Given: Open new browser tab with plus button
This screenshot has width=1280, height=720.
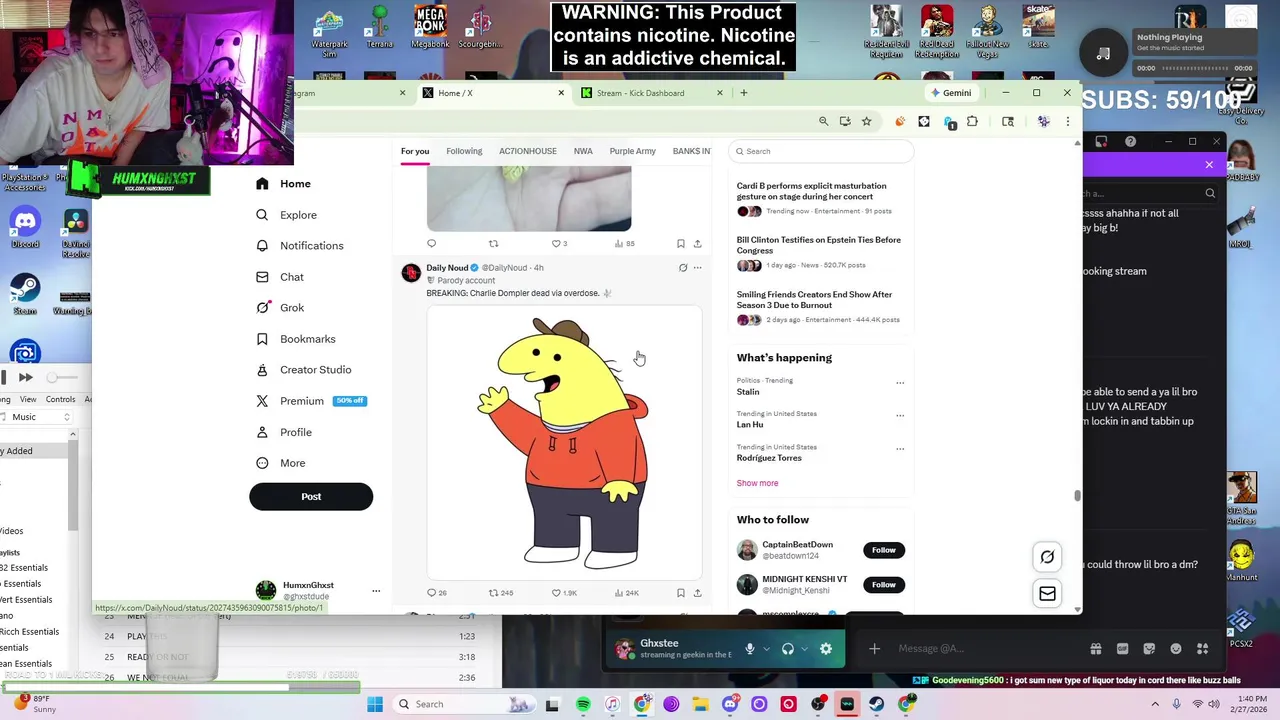Looking at the screenshot, I should pyautogui.click(x=744, y=93).
